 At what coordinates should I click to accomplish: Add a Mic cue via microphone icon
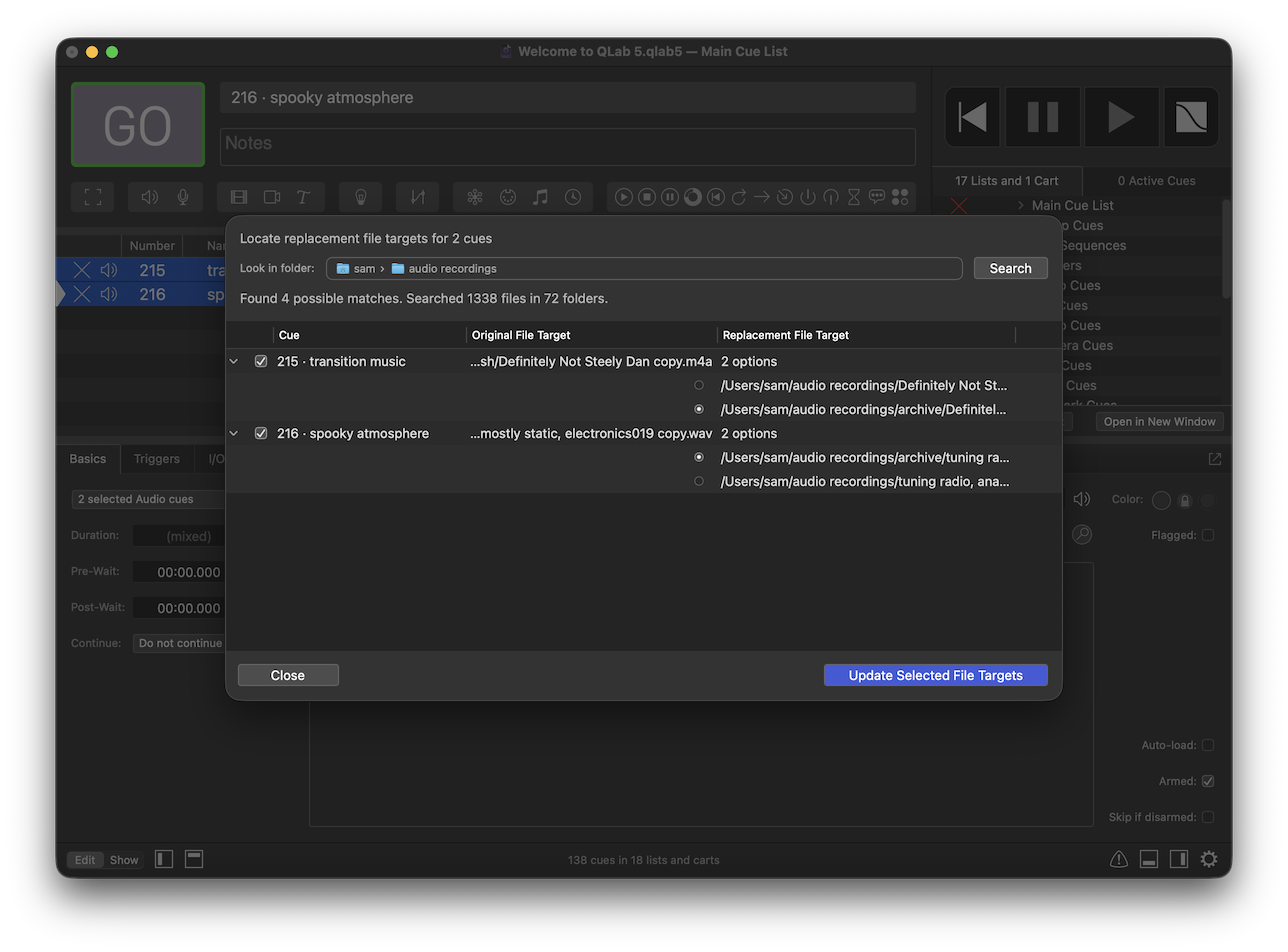[x=183, y=197]
